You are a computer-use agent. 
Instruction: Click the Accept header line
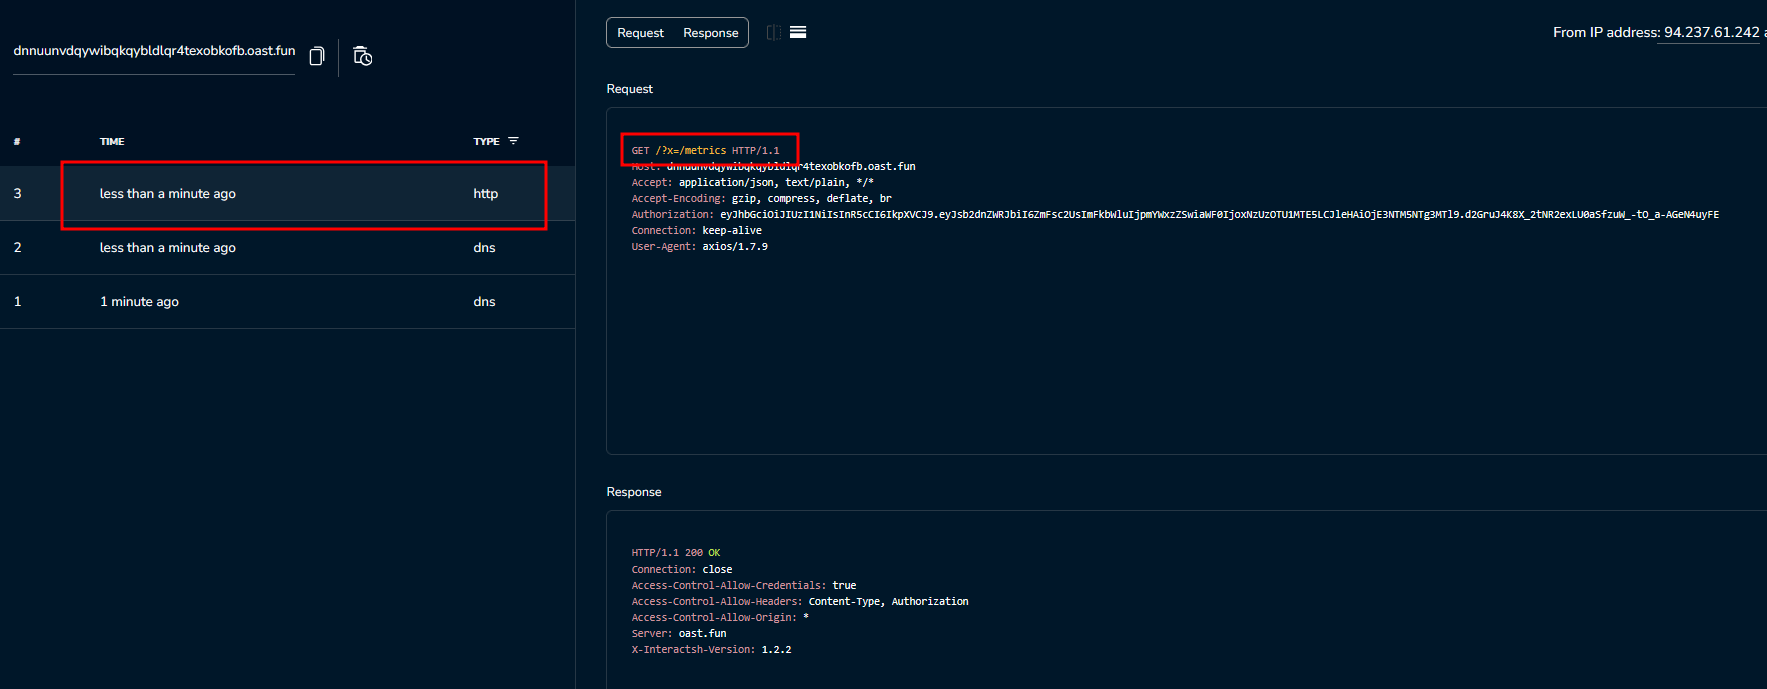point(752,182)
